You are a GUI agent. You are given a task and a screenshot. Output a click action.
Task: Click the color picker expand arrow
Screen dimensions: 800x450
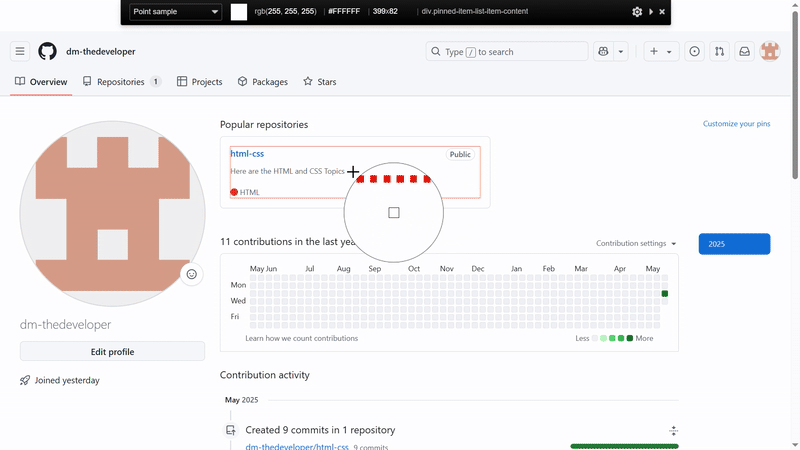pyautogui.click(x=651, y=12)
